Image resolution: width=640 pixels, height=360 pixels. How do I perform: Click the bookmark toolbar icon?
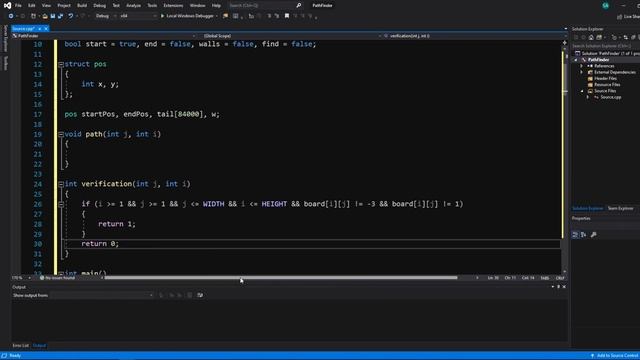click(x=287, y=16)
